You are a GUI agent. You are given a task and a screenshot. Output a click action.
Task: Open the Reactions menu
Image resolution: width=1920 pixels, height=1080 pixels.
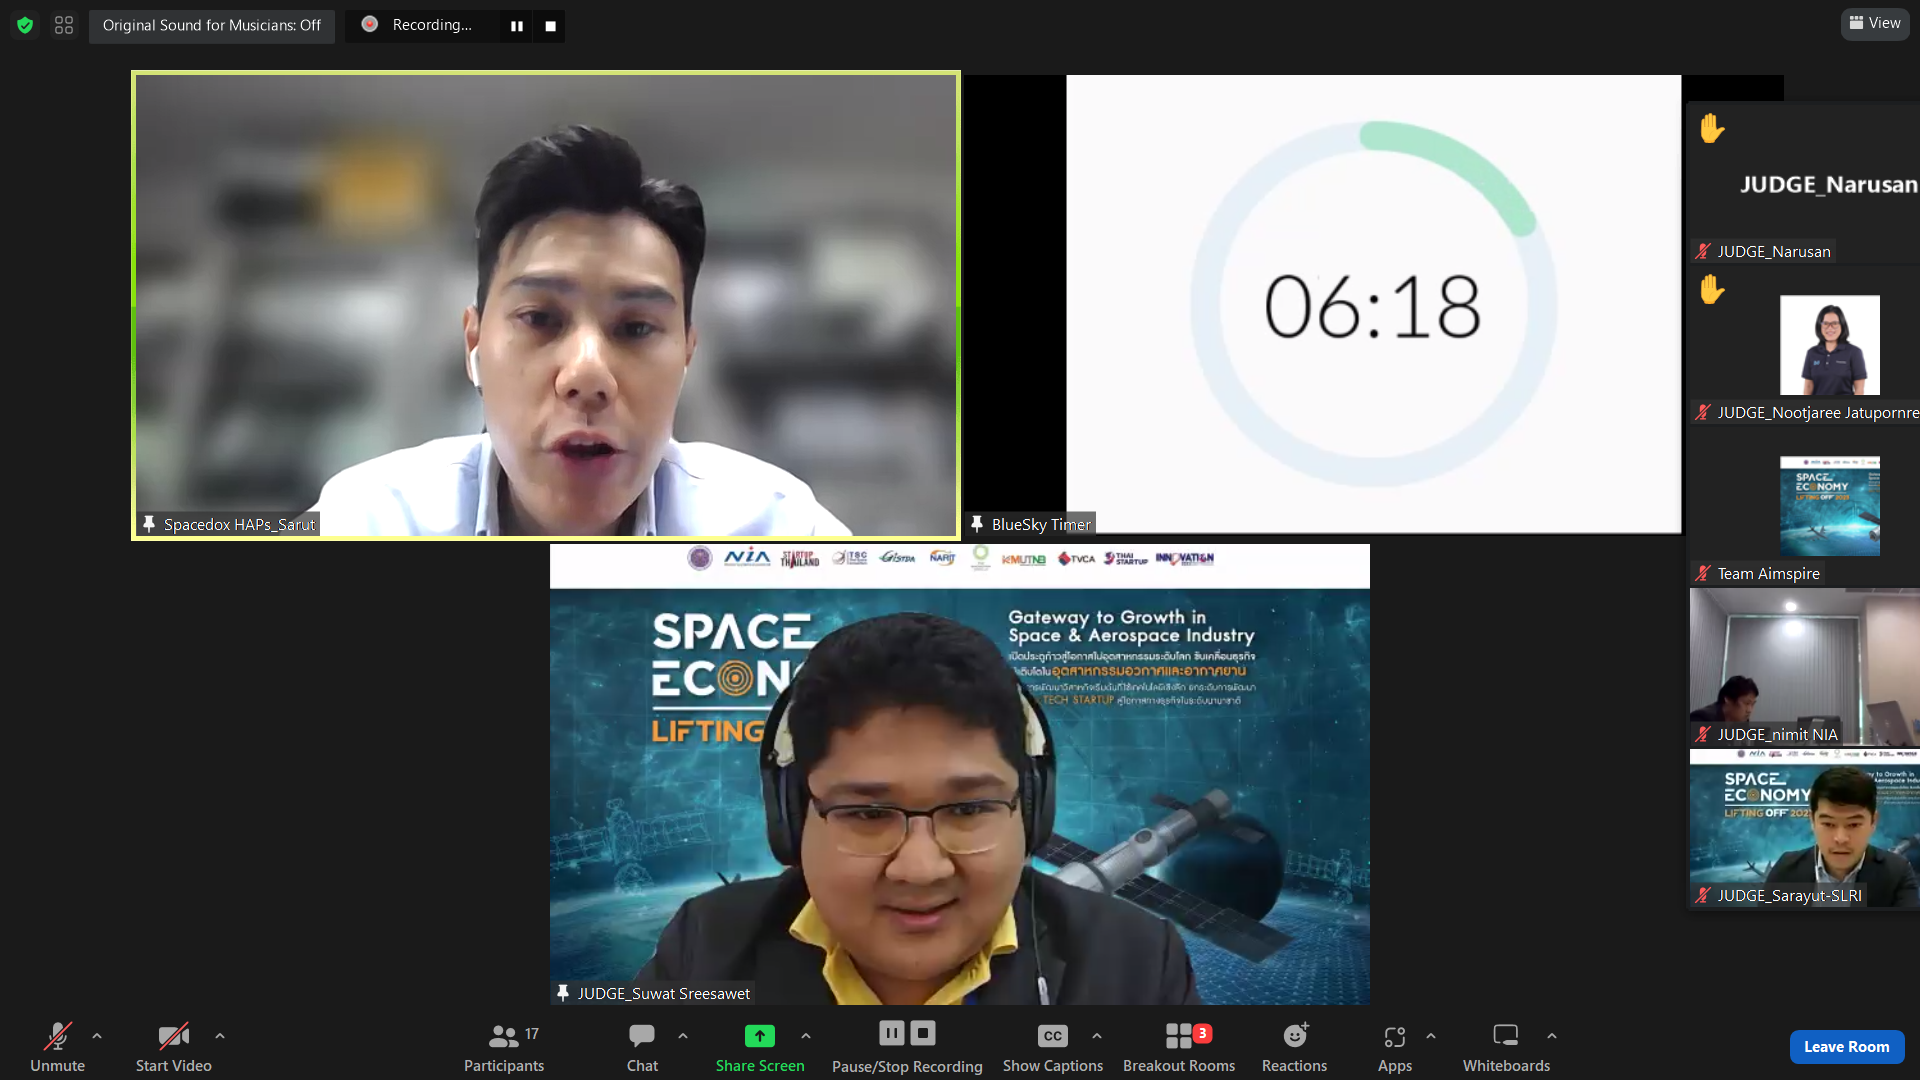click(x=1295, y=1046)
